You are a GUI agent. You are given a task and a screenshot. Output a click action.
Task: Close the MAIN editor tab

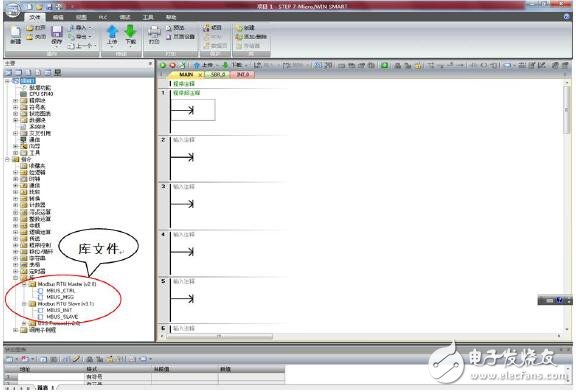click(x=200, y=75)
